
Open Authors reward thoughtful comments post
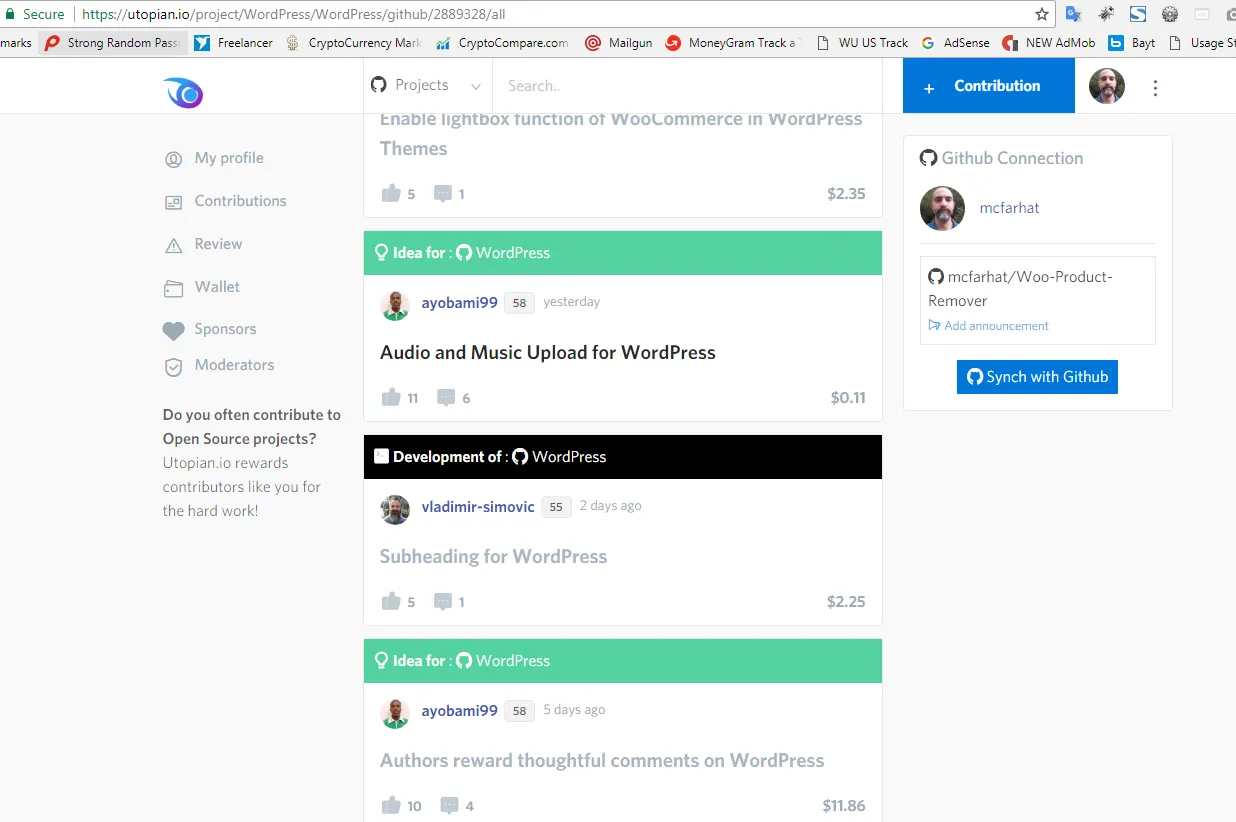pyautogui.click(x=602, y=760)
